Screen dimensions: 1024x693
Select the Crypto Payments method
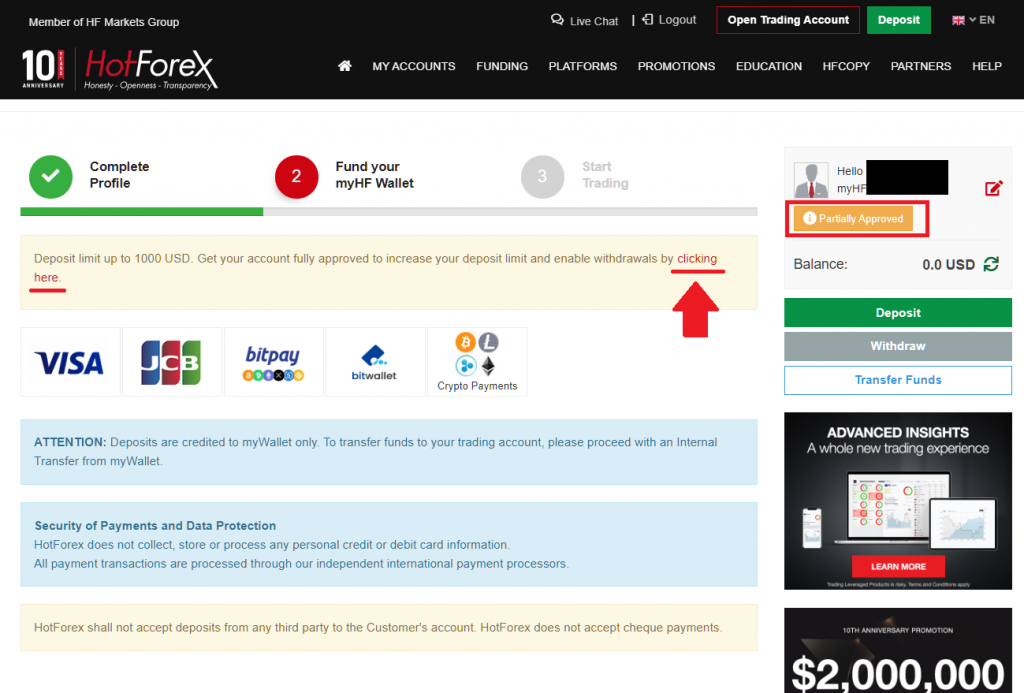477,362
